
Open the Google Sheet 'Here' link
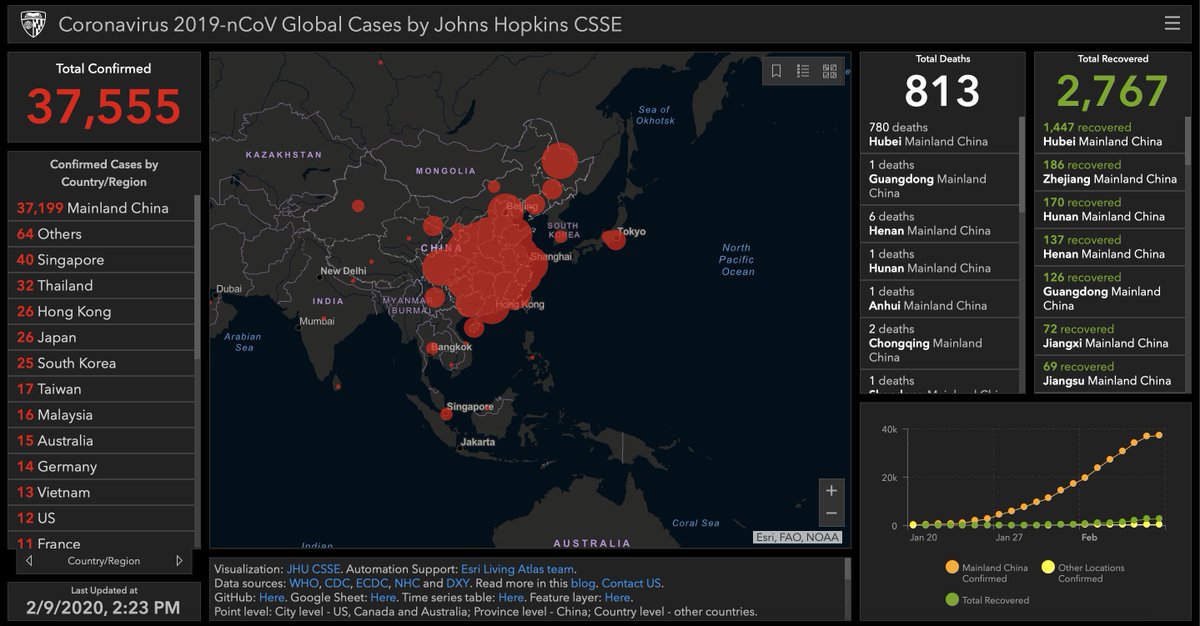[x=383, y=597]
